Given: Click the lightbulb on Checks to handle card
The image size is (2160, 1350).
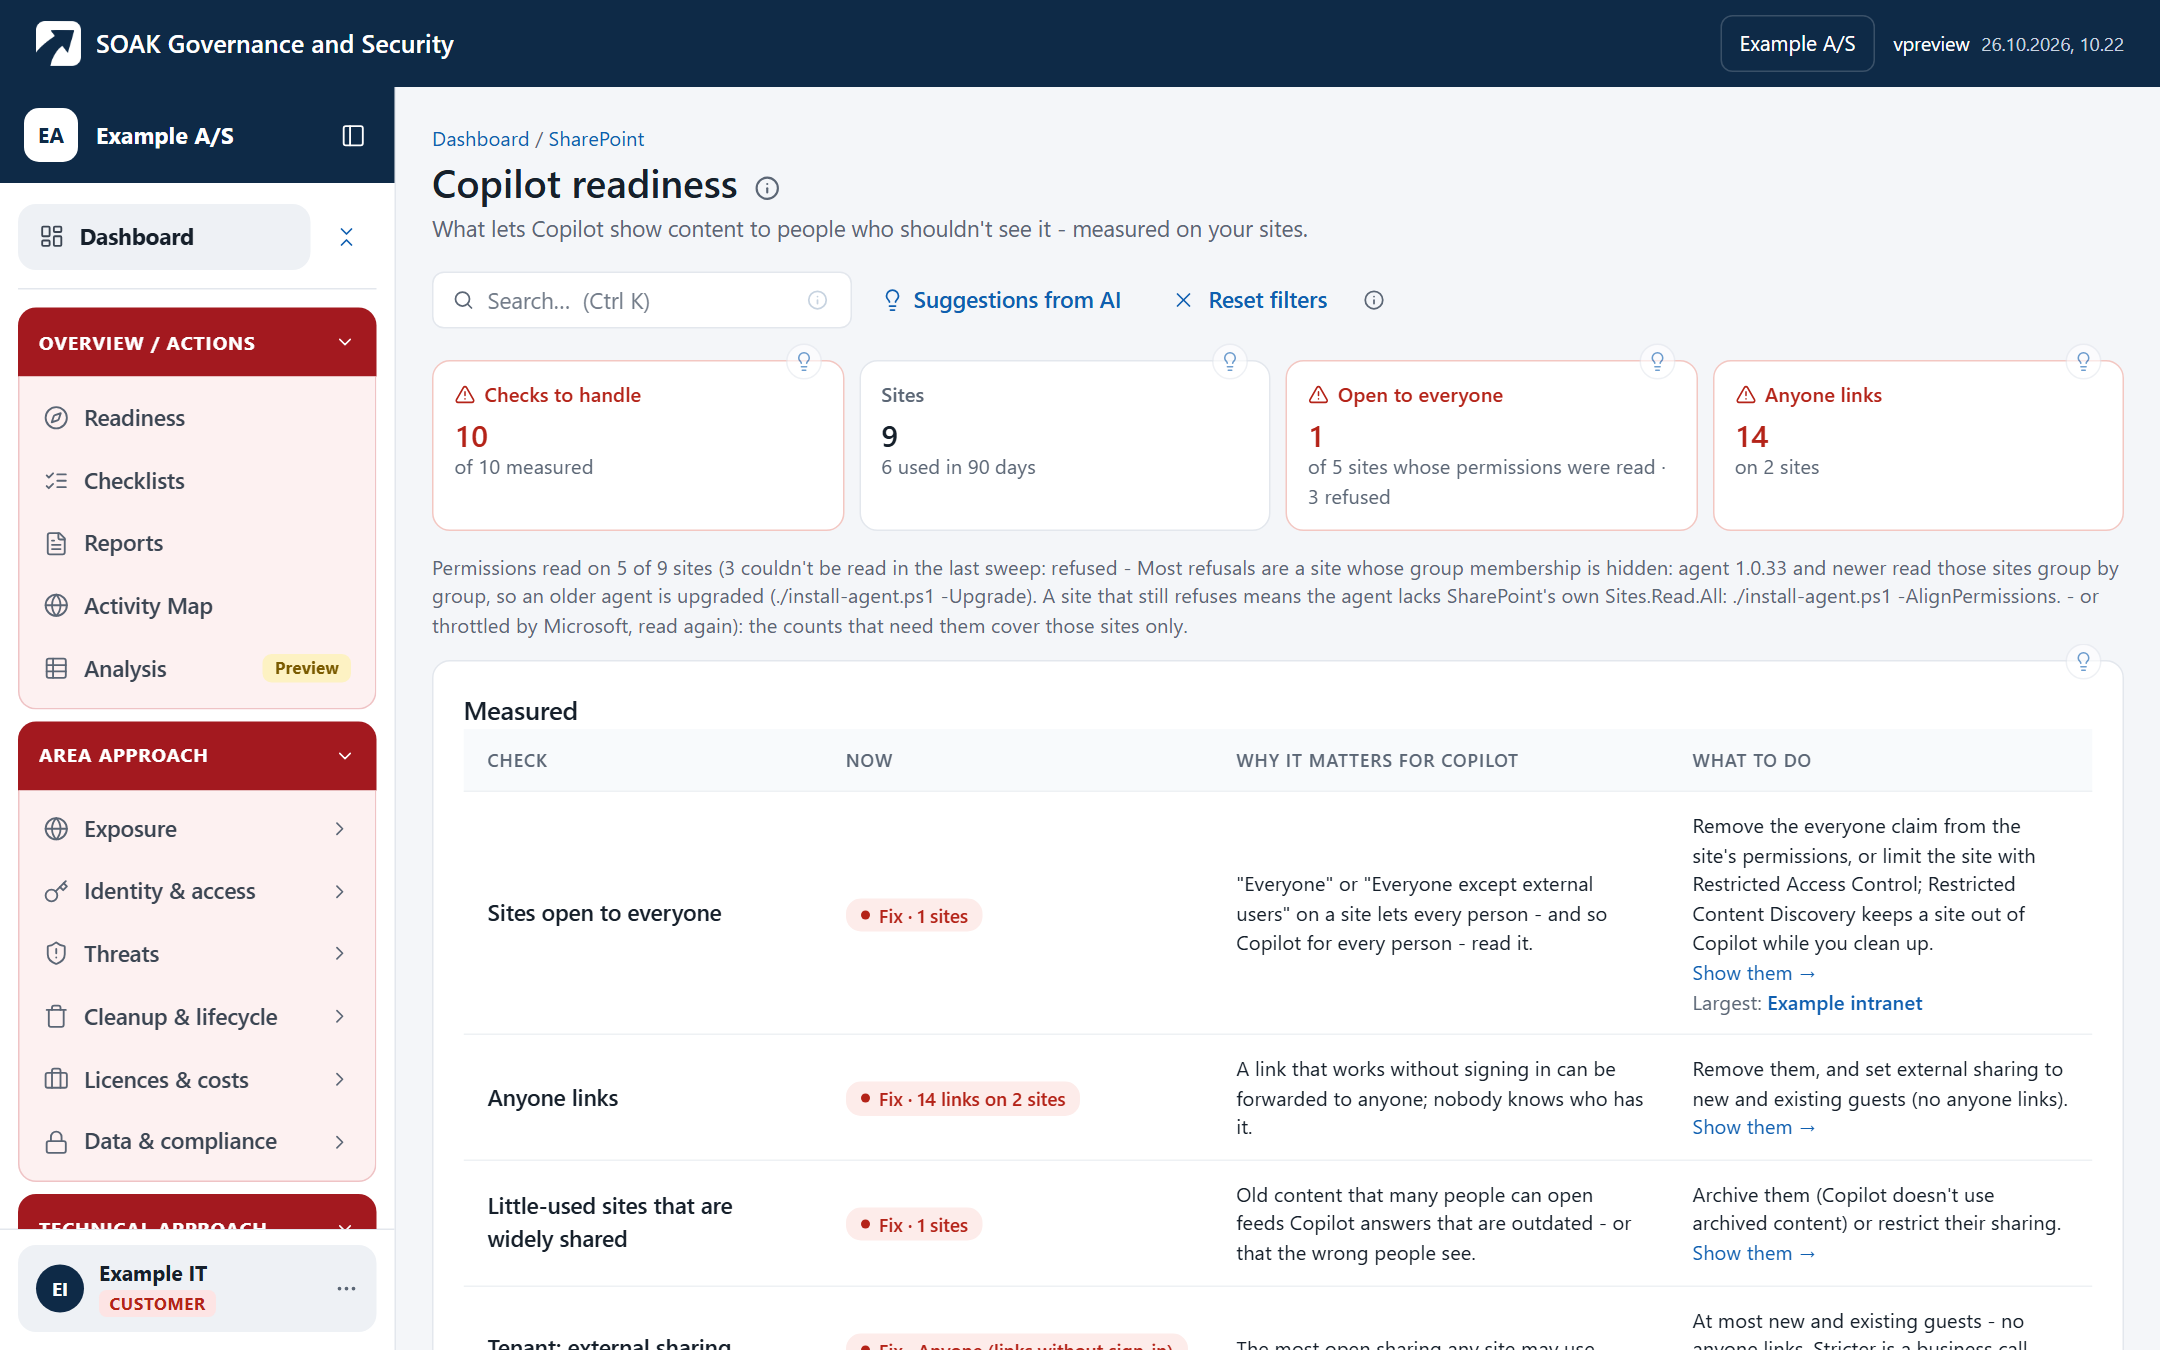Looking at the screenshot, I should click(804, 362).
